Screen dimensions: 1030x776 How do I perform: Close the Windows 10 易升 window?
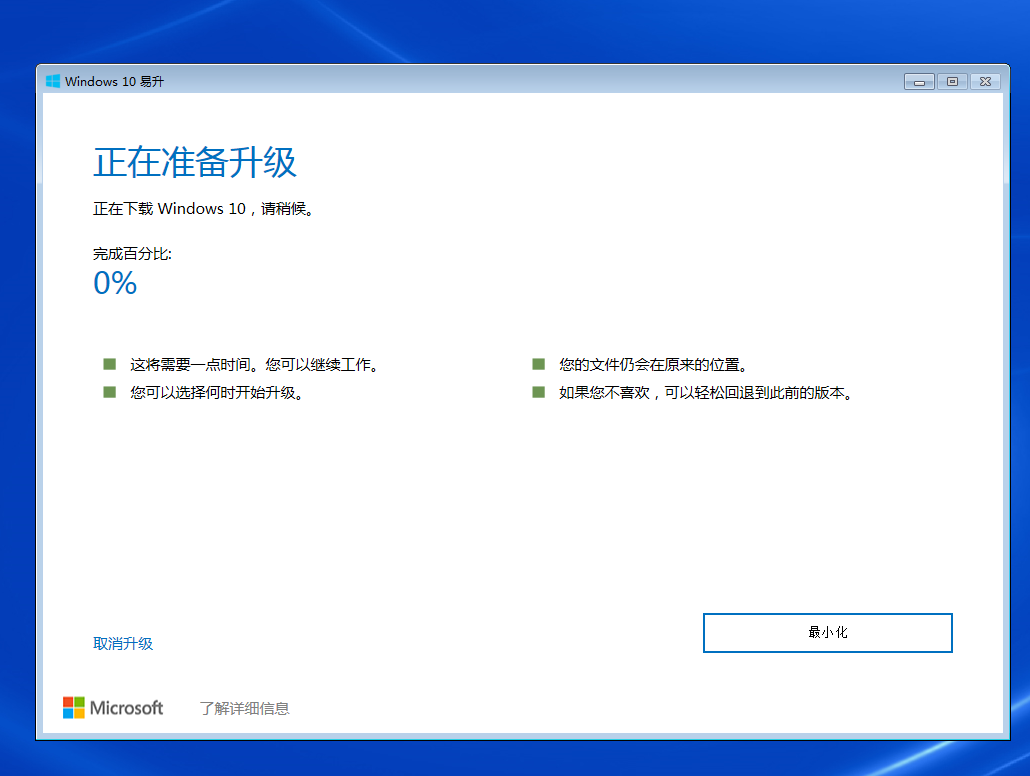tap(985, 81)
